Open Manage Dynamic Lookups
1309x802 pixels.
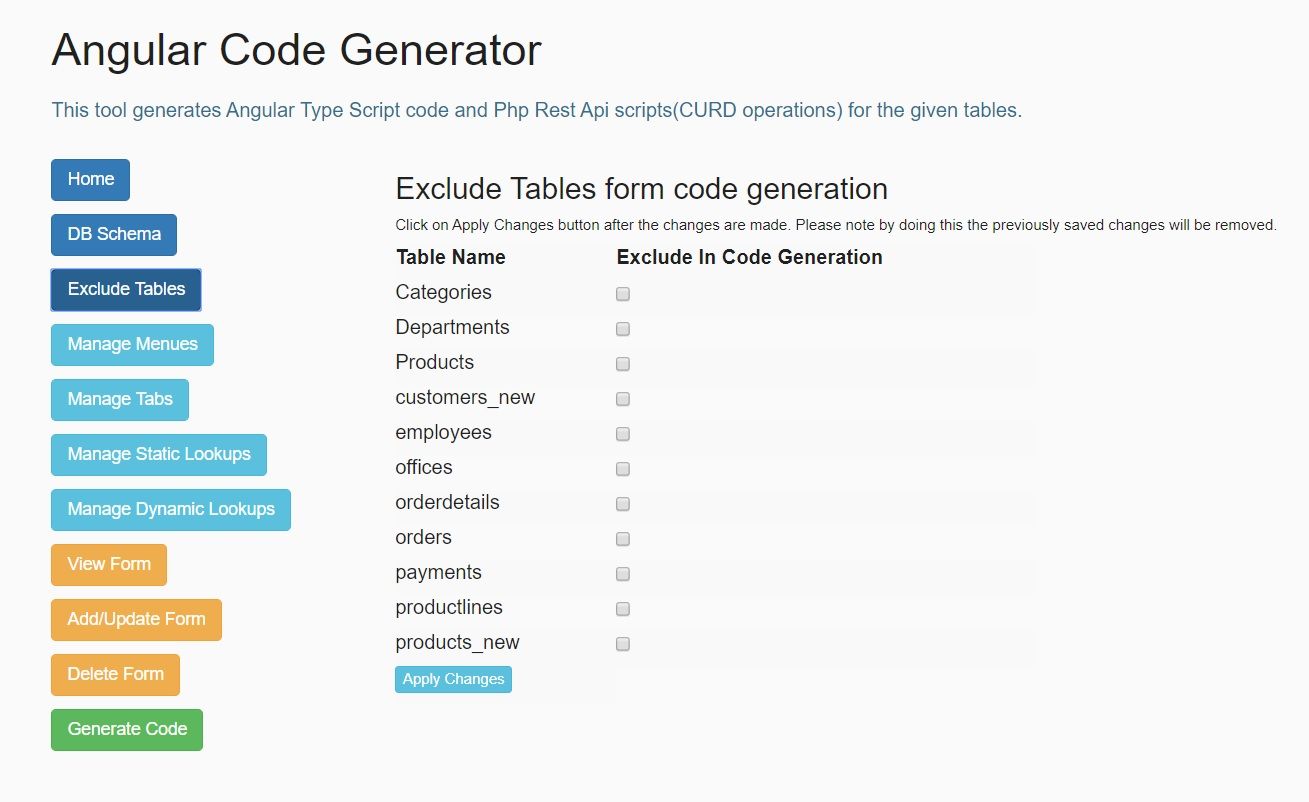point(171,509)
